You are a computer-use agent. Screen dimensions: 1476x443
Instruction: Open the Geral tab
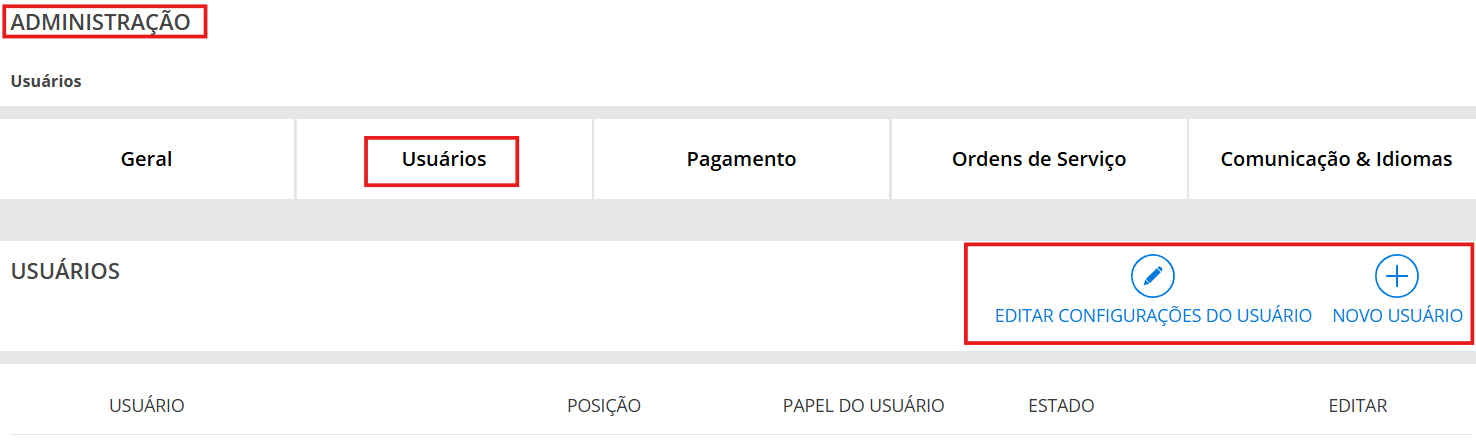pyautogui.click(x=147, y=159)
